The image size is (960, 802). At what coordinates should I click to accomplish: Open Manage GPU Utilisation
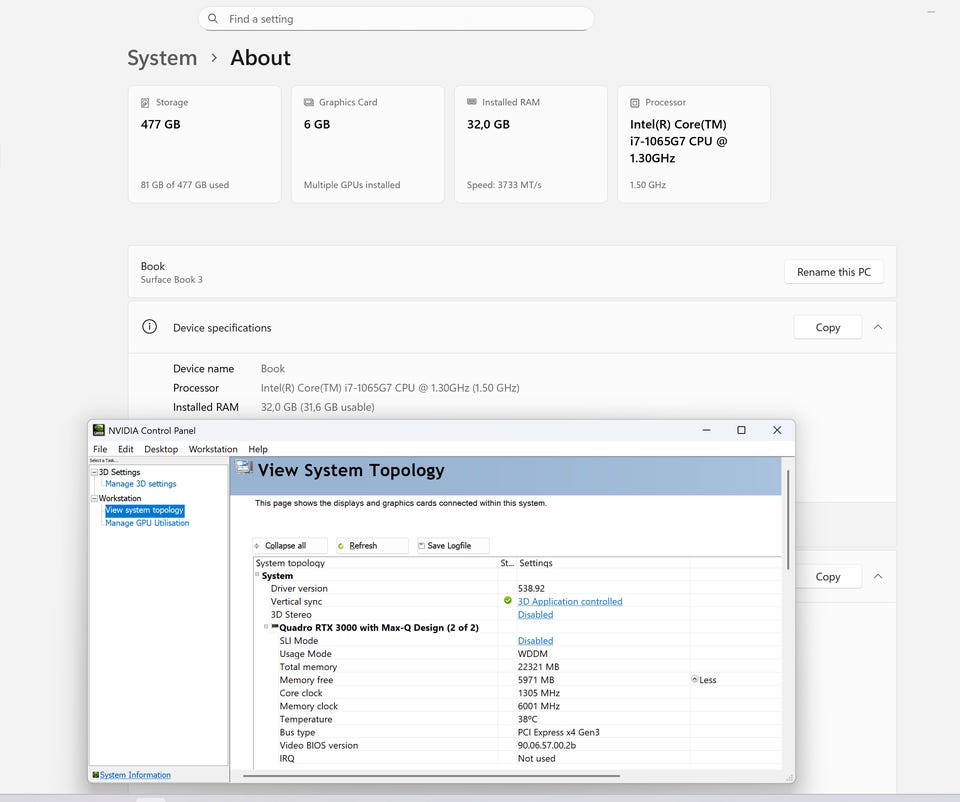point(147,523)
